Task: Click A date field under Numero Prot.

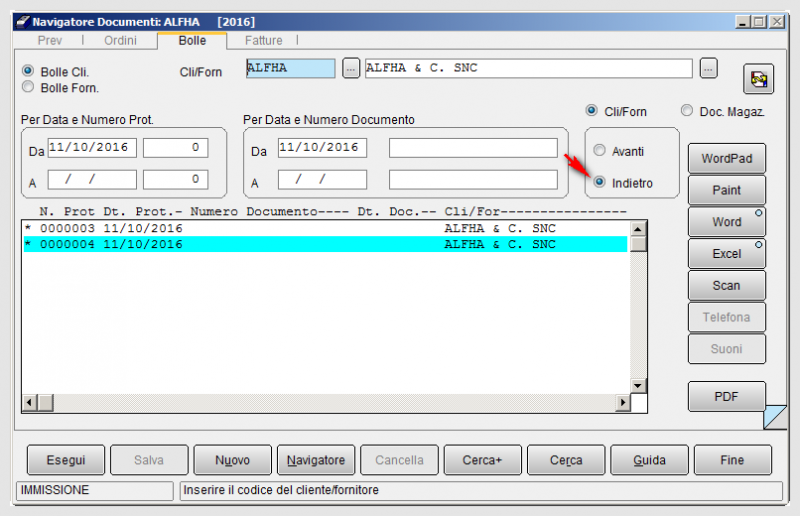Action: coord(92,180)
